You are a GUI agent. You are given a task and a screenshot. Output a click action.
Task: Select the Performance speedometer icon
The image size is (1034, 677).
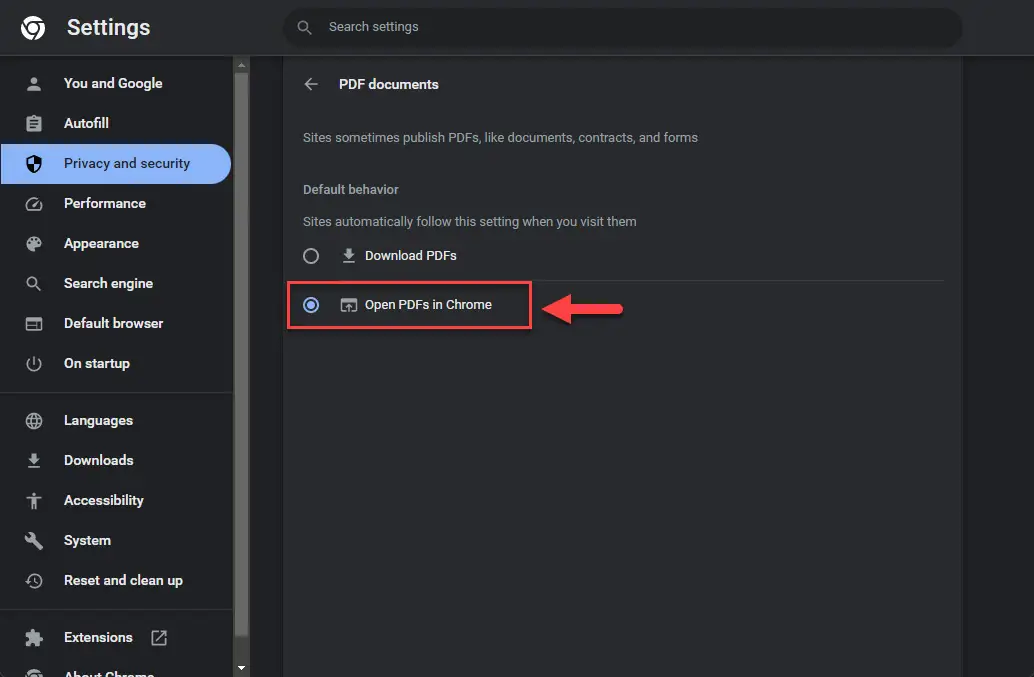tap(34, 203)
